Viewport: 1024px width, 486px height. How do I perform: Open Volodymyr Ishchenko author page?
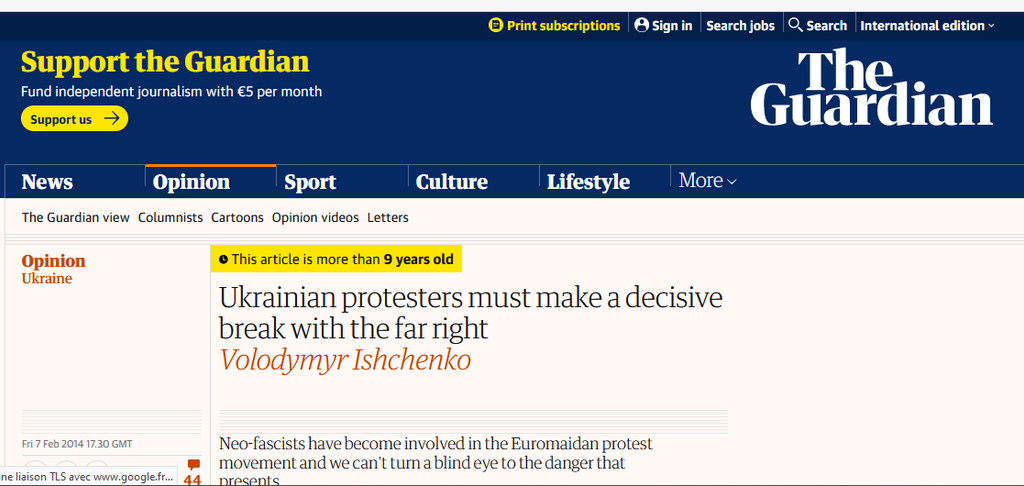(x=345, y=360)
